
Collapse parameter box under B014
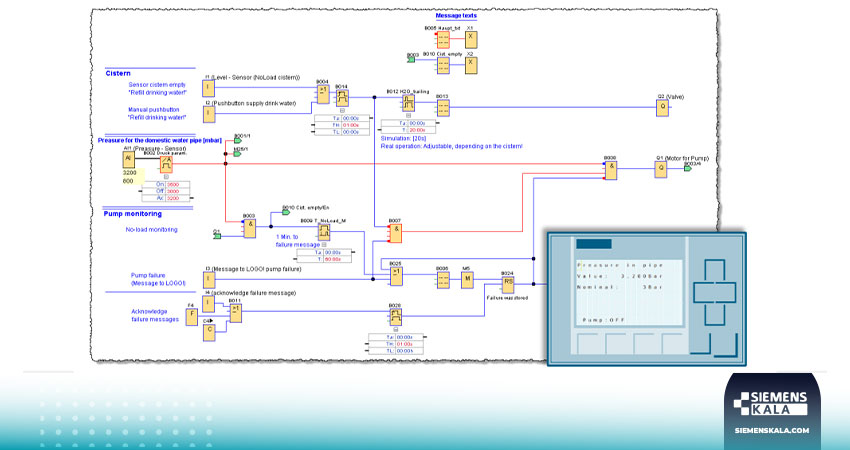342,110
